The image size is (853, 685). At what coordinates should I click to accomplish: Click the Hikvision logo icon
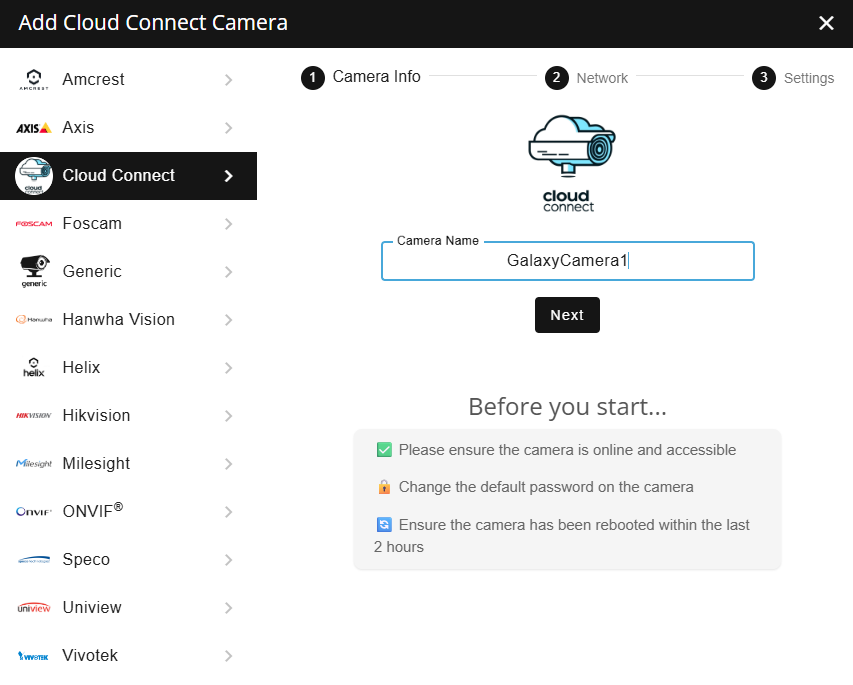click(34, 416)
